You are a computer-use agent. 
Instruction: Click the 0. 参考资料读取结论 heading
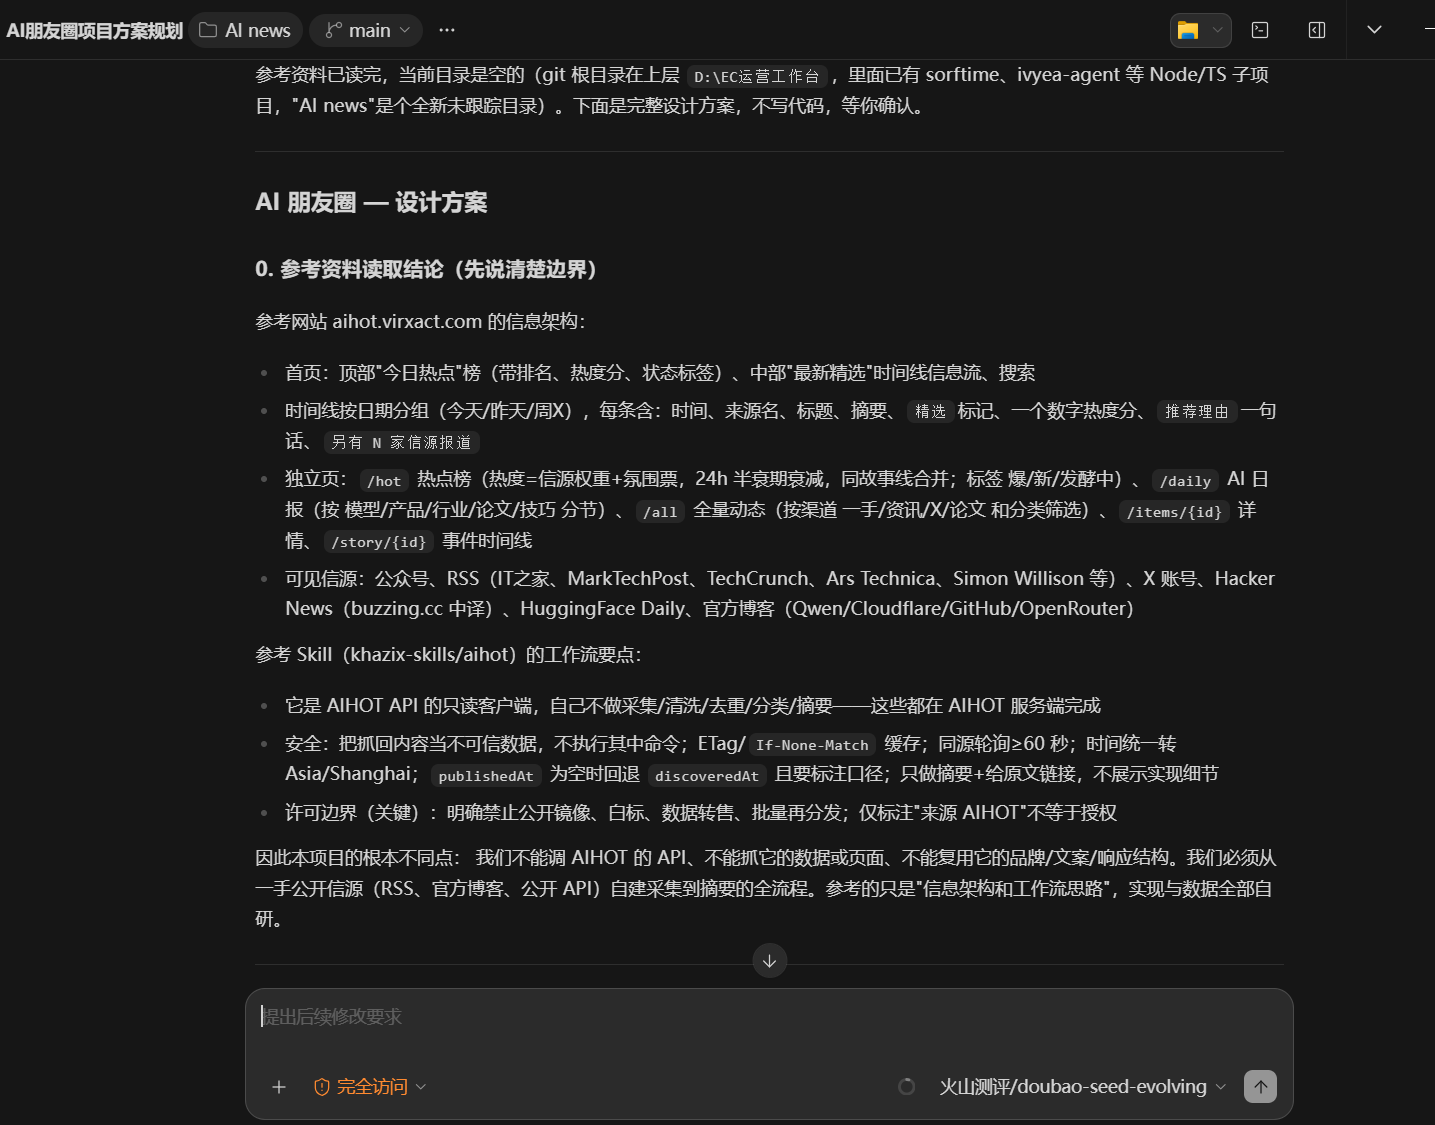426,269
